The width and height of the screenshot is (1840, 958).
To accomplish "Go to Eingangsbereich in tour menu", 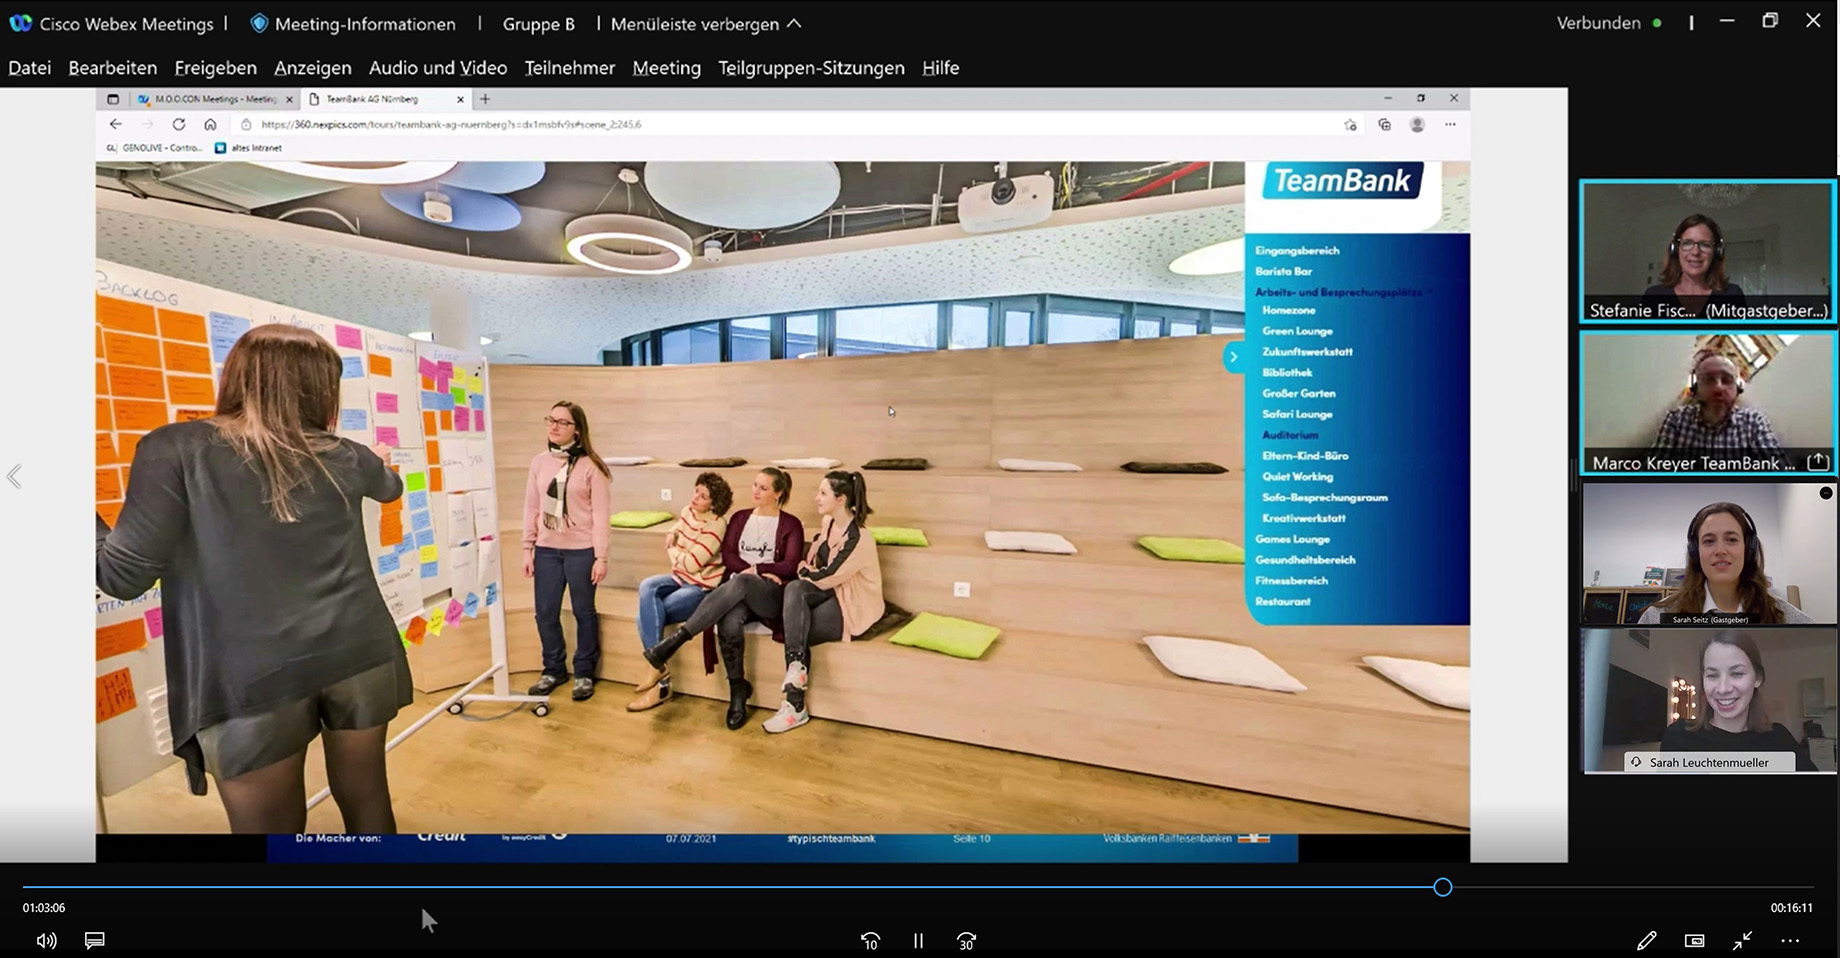I will (x=1297, y=251).
